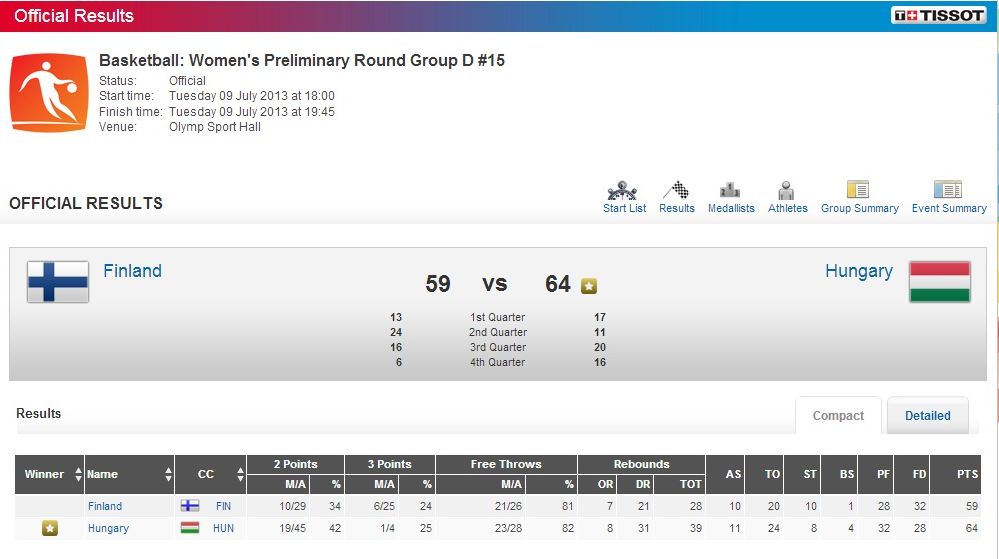Click the Hungary link in the results table
999x559 pixels.
coord(108,528)
